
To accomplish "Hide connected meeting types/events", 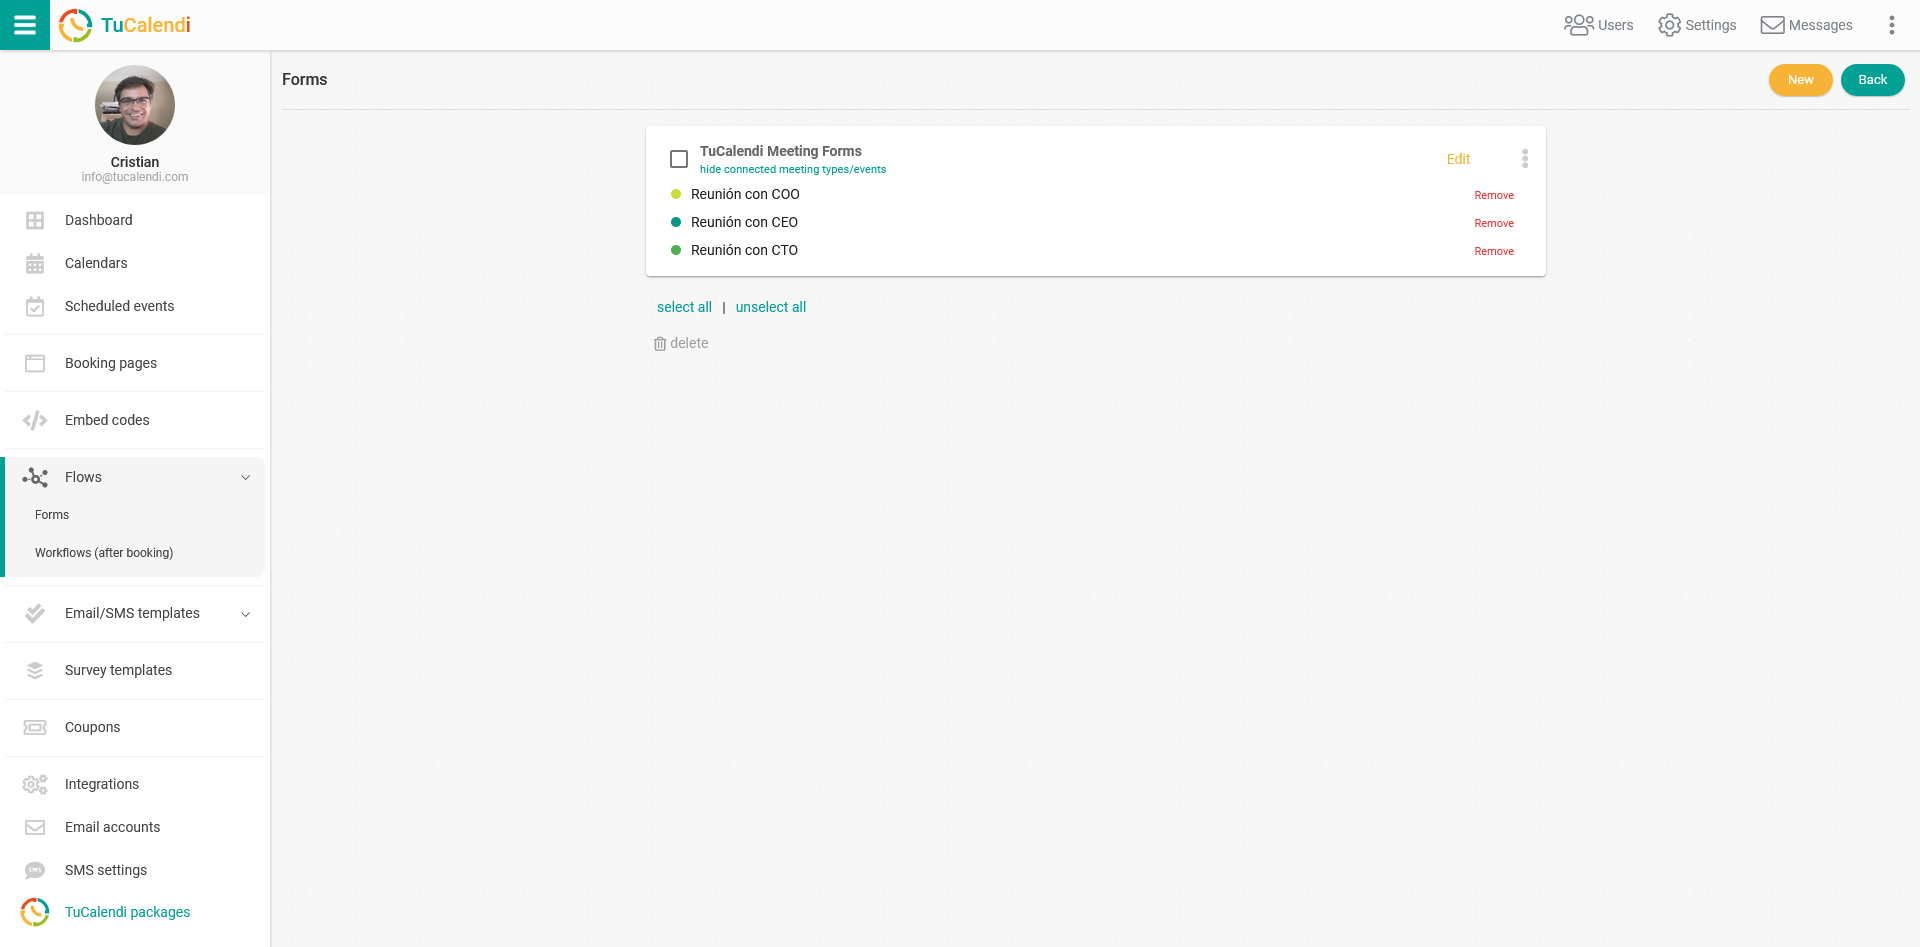I will click(792, 170).
